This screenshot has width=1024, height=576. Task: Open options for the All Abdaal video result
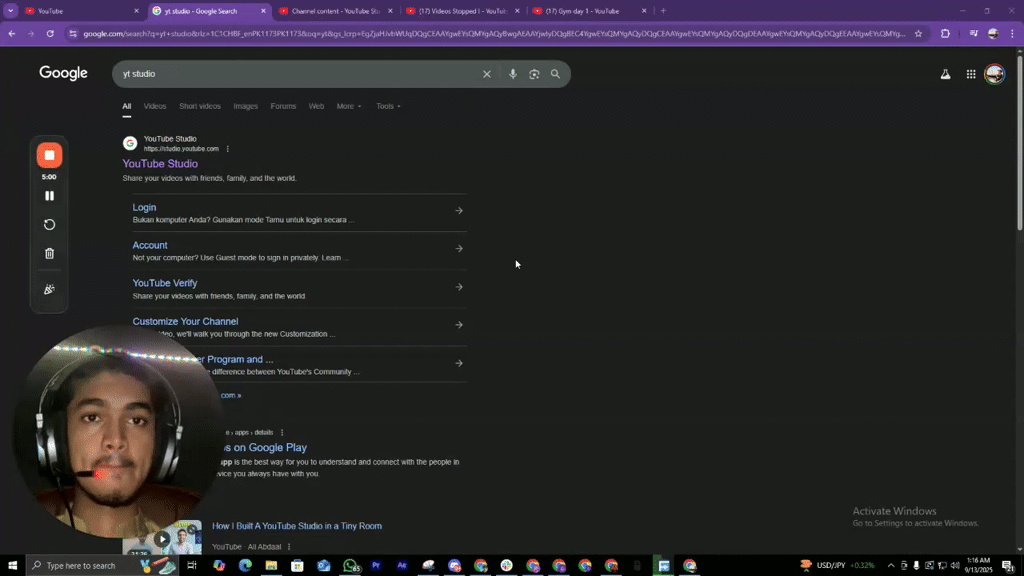tap(289, 547)
